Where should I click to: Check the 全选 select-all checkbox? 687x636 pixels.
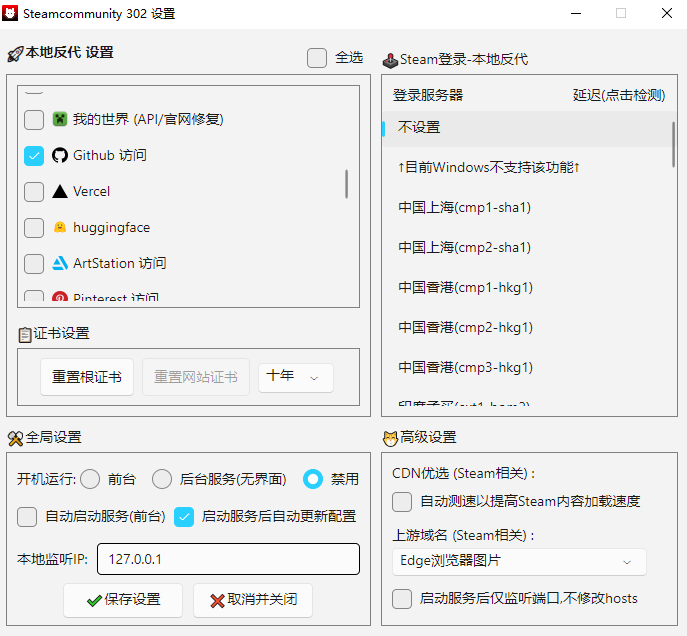click(317, 58)
